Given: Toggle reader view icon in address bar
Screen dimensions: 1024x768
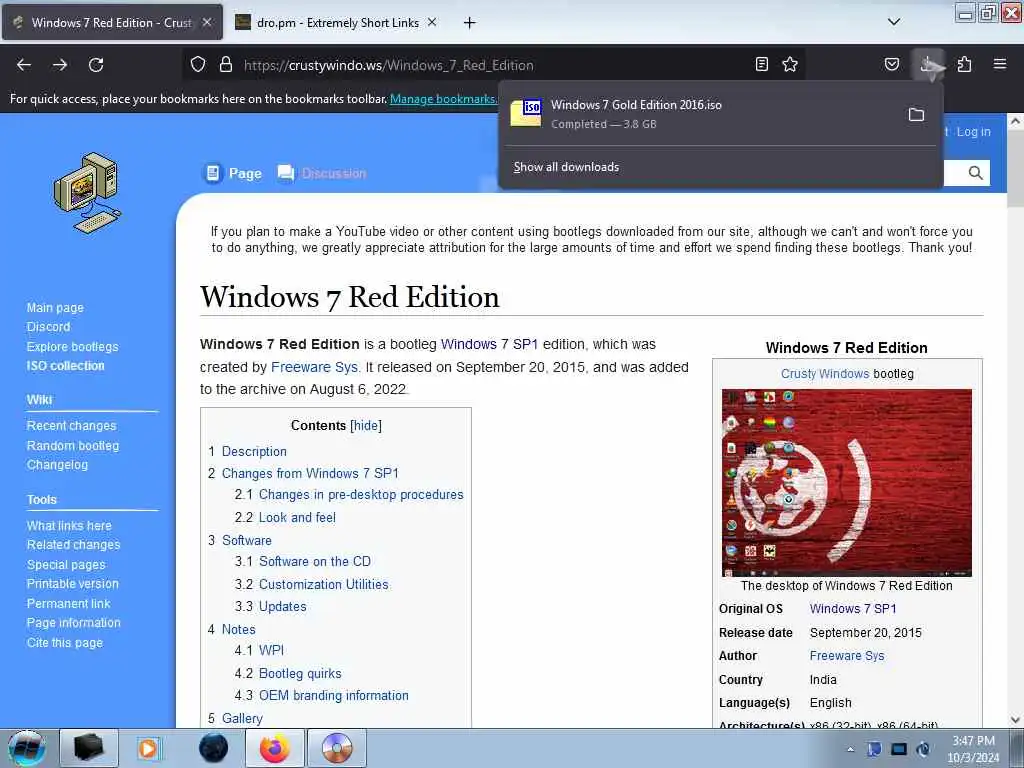Looking at the screenshot, I should (761, 64).
